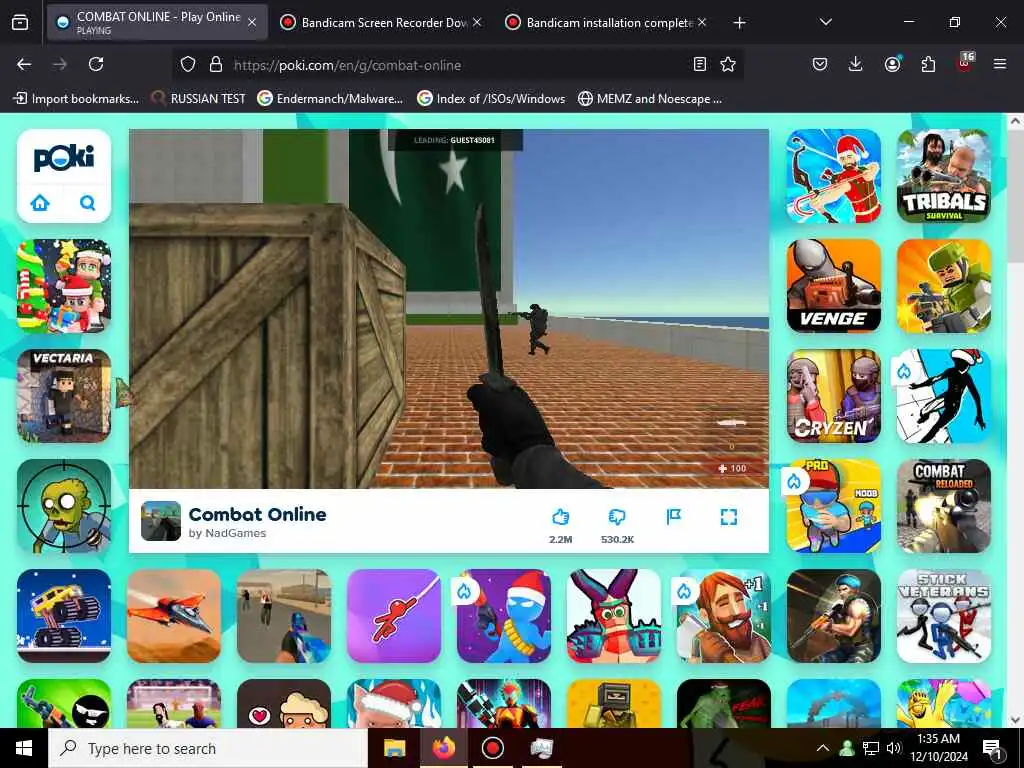This screenshot has height=768, width=1024.
Task: Open Firefox View icon
Action: click(x=20, y=23)
